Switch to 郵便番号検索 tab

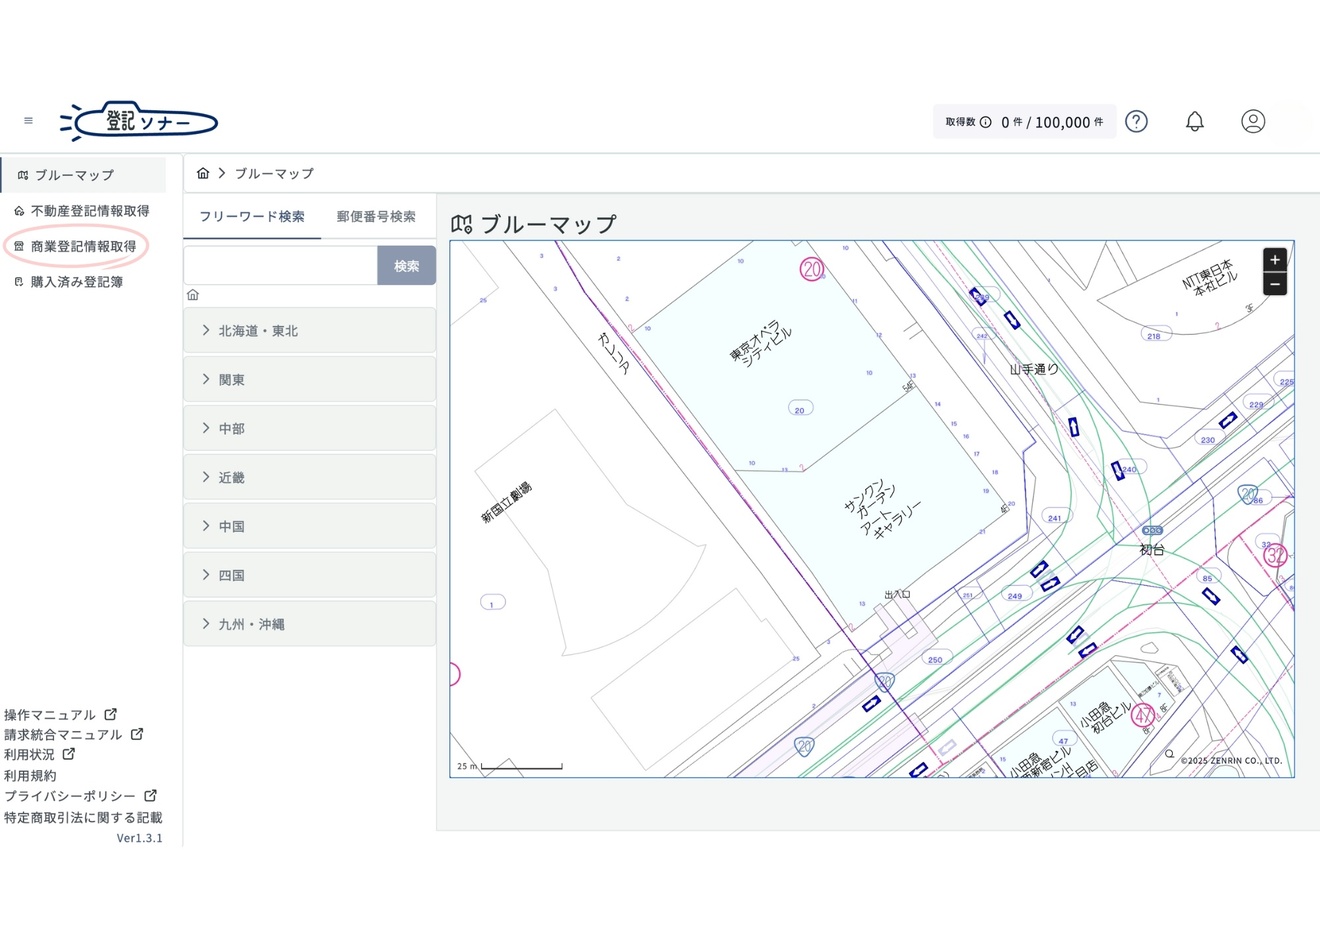(376, 216)
